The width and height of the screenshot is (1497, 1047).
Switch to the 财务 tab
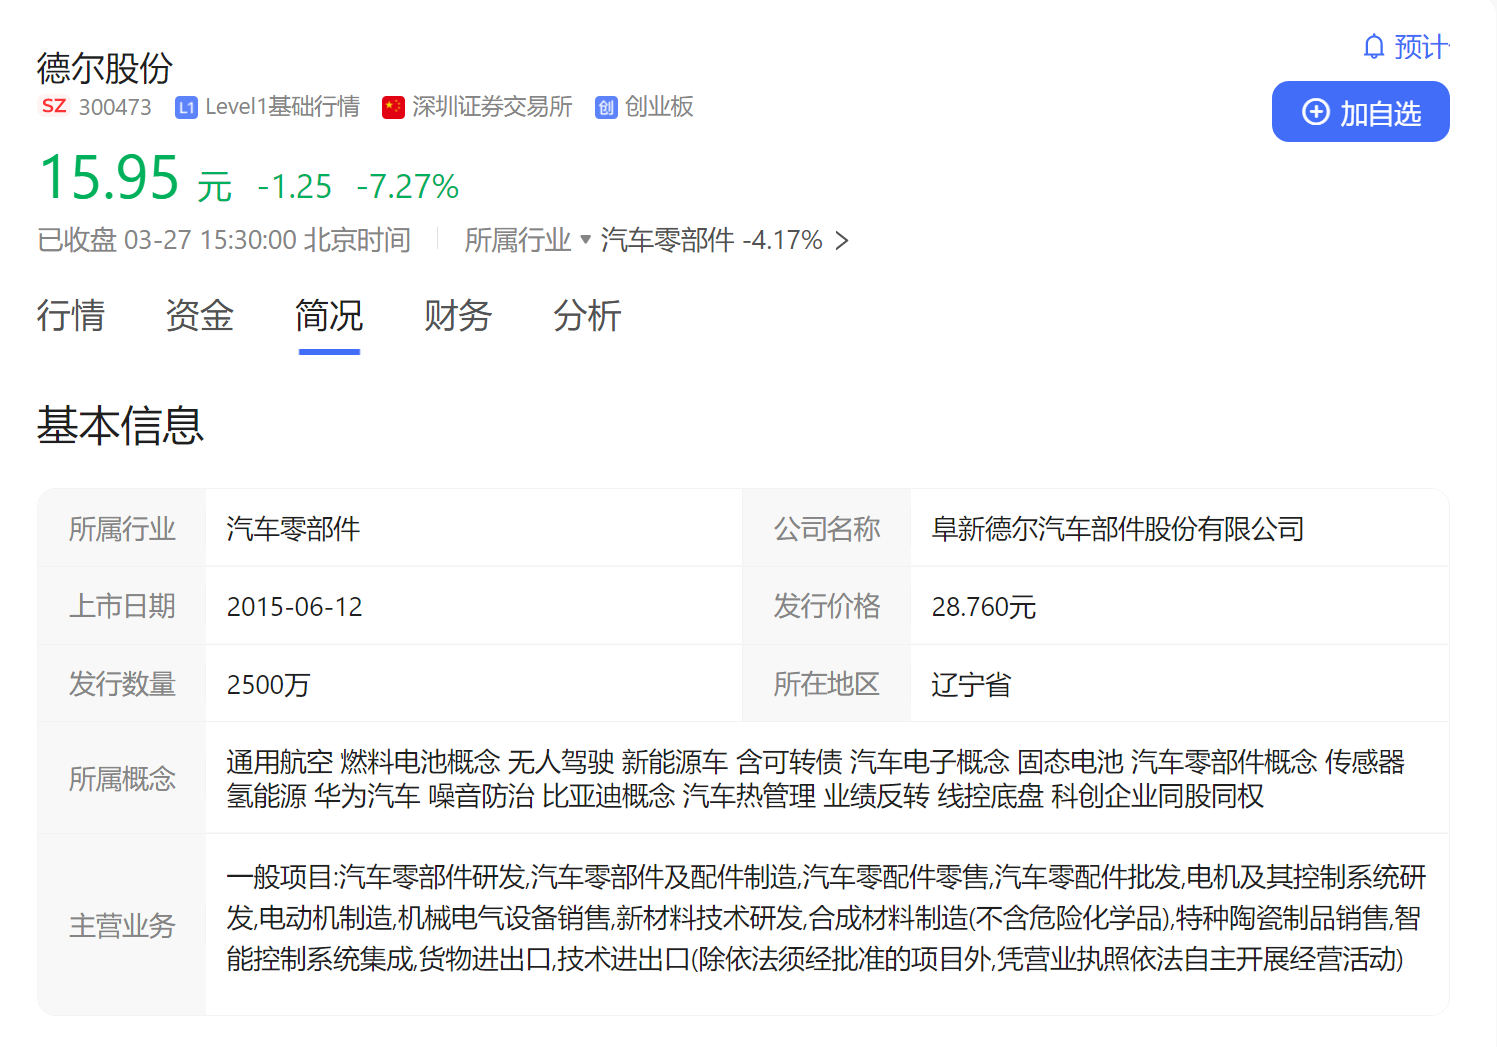(458, 315)
